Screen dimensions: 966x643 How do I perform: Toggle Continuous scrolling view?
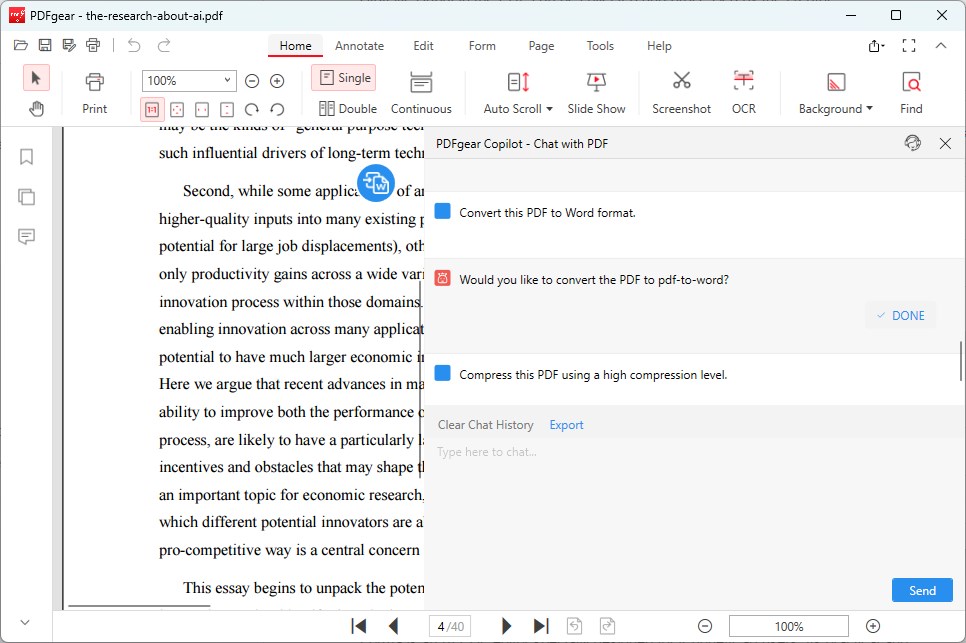(421, 92)
